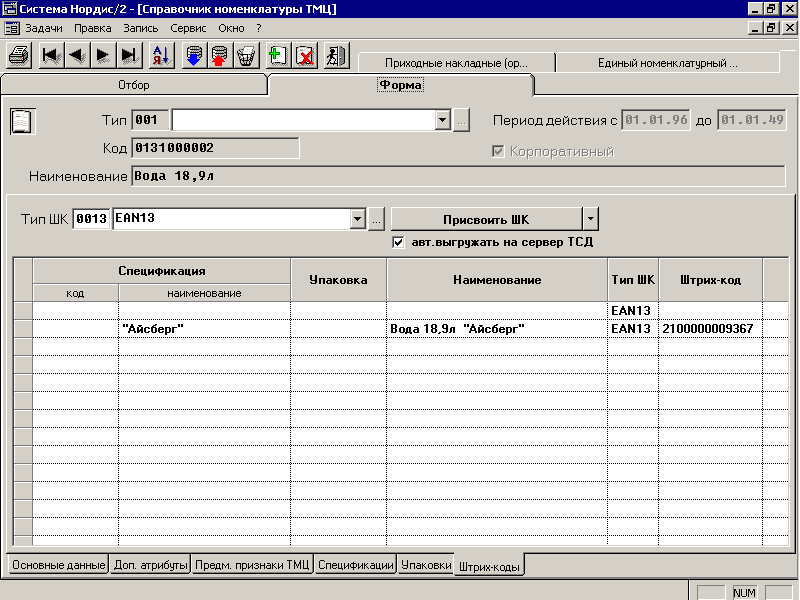Go to the first record
This screenshot has width=800, height=600.
coord(52,55)
